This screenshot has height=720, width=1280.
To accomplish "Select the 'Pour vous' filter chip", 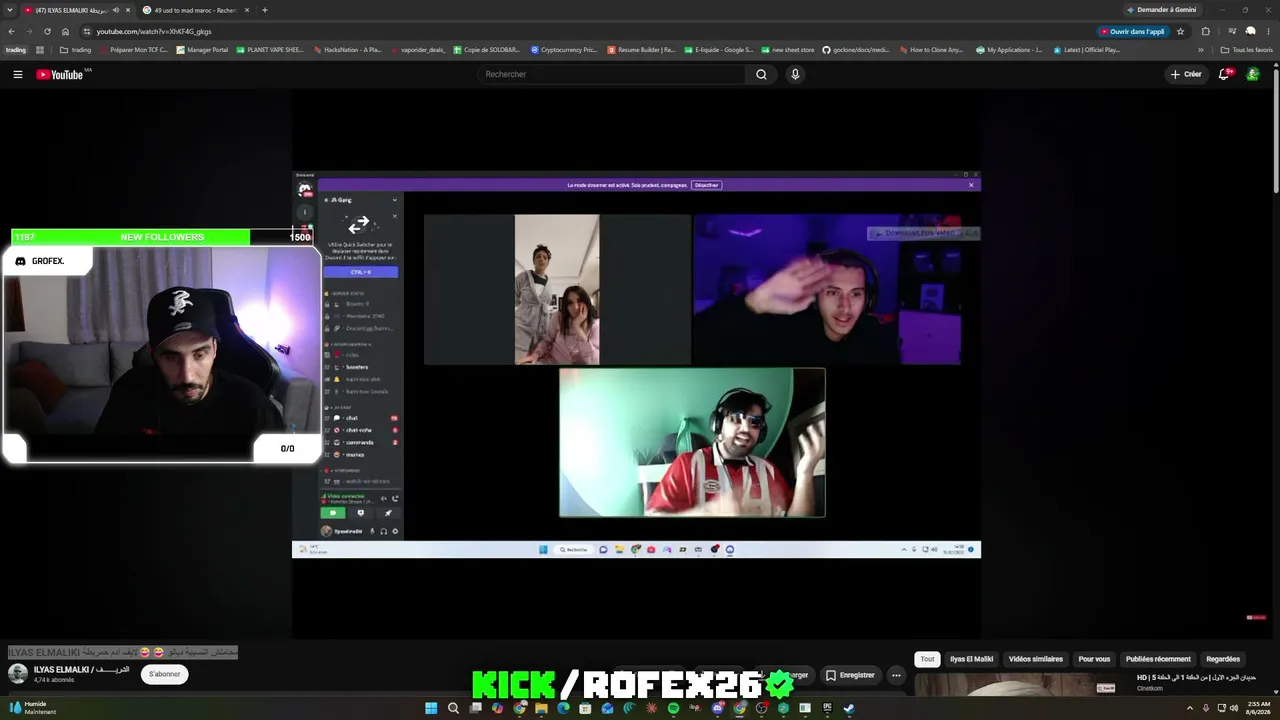I will coord(1094,659).
